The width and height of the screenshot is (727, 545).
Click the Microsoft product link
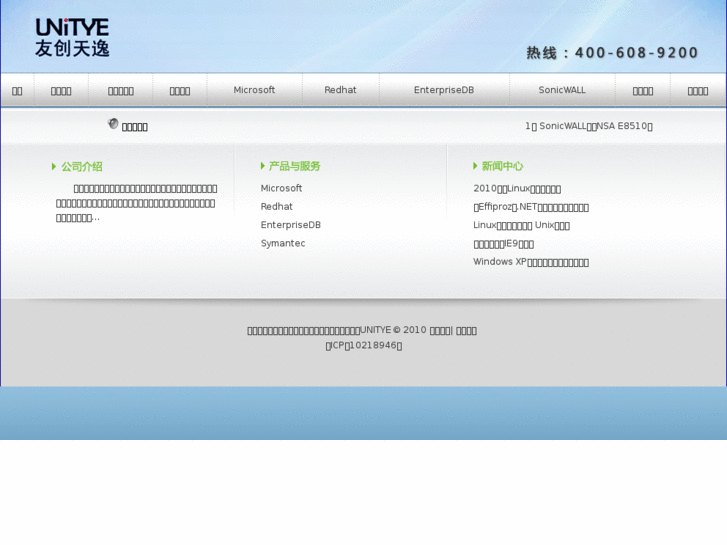pos(281,188)
